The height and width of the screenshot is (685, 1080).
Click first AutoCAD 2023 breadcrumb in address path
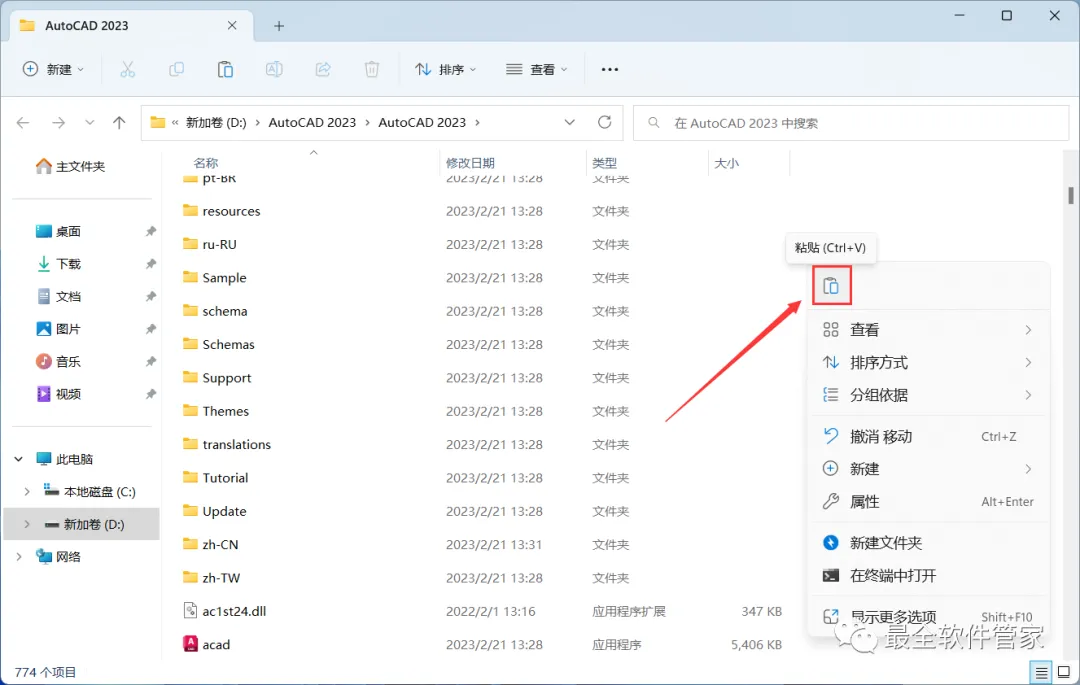[x=312, y=123]
